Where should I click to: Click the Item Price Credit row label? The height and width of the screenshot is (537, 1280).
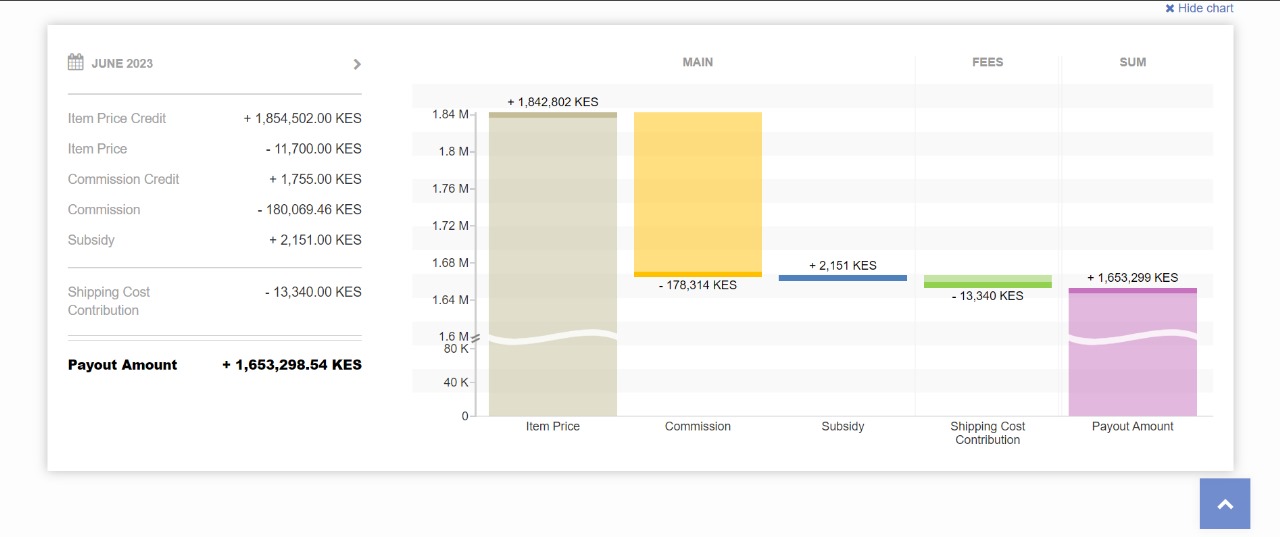tap(117, 118)
